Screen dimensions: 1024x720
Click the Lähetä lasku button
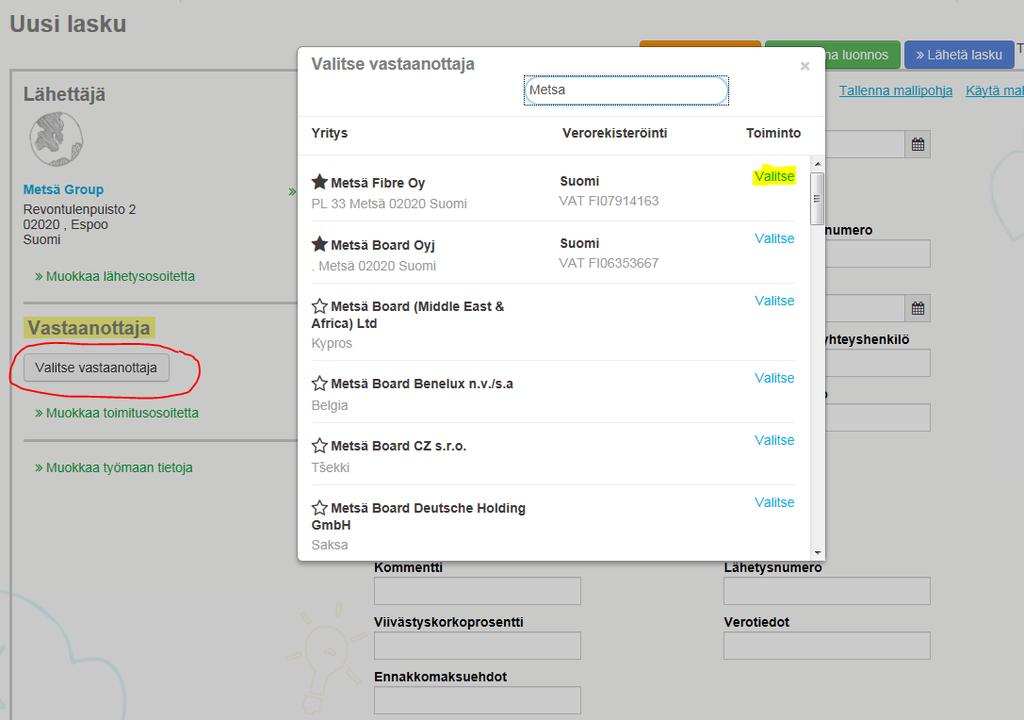click(x=959, y=55)
